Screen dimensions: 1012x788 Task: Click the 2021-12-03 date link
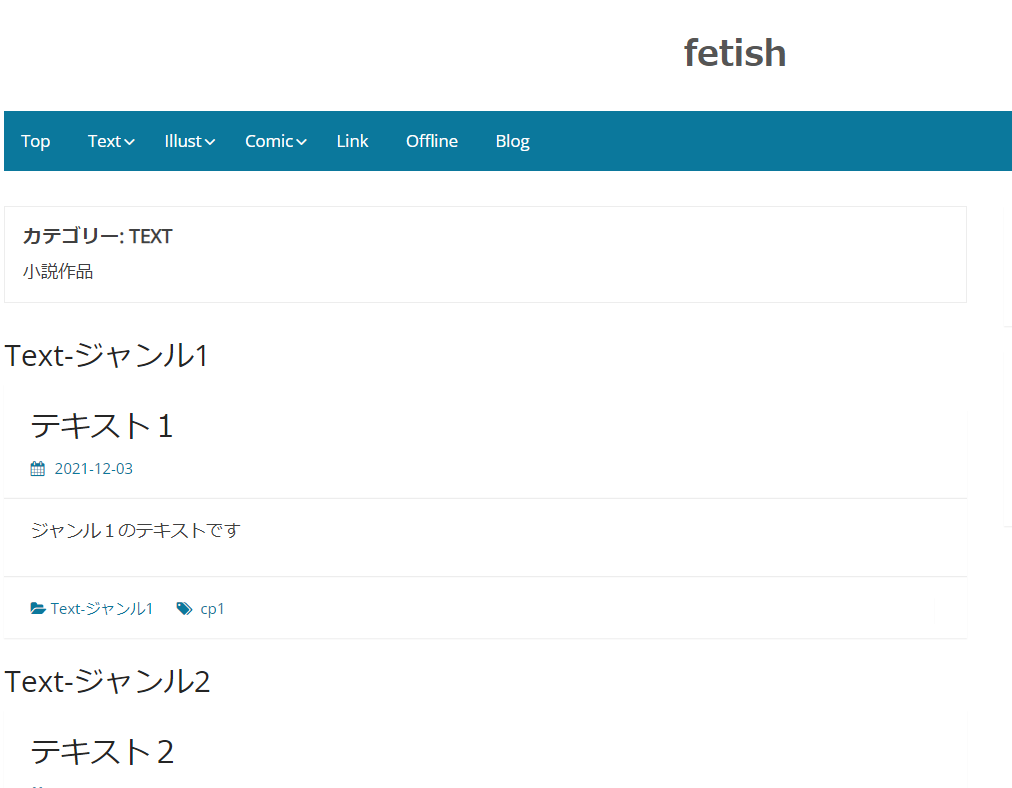coord(94,469)
